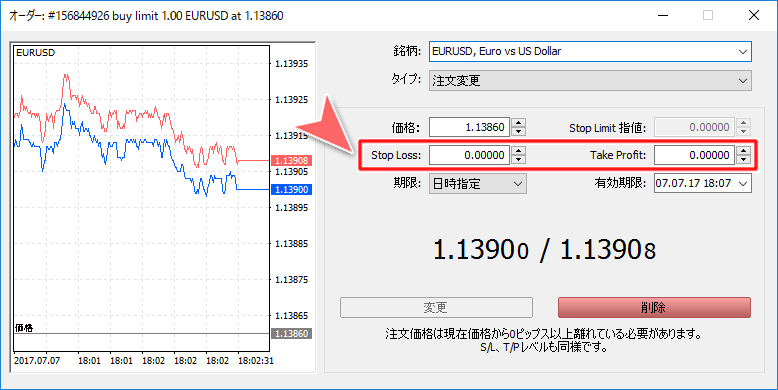778x390 pixels.
Task: Click the 銘柄: label
Action: click(407, 51)
